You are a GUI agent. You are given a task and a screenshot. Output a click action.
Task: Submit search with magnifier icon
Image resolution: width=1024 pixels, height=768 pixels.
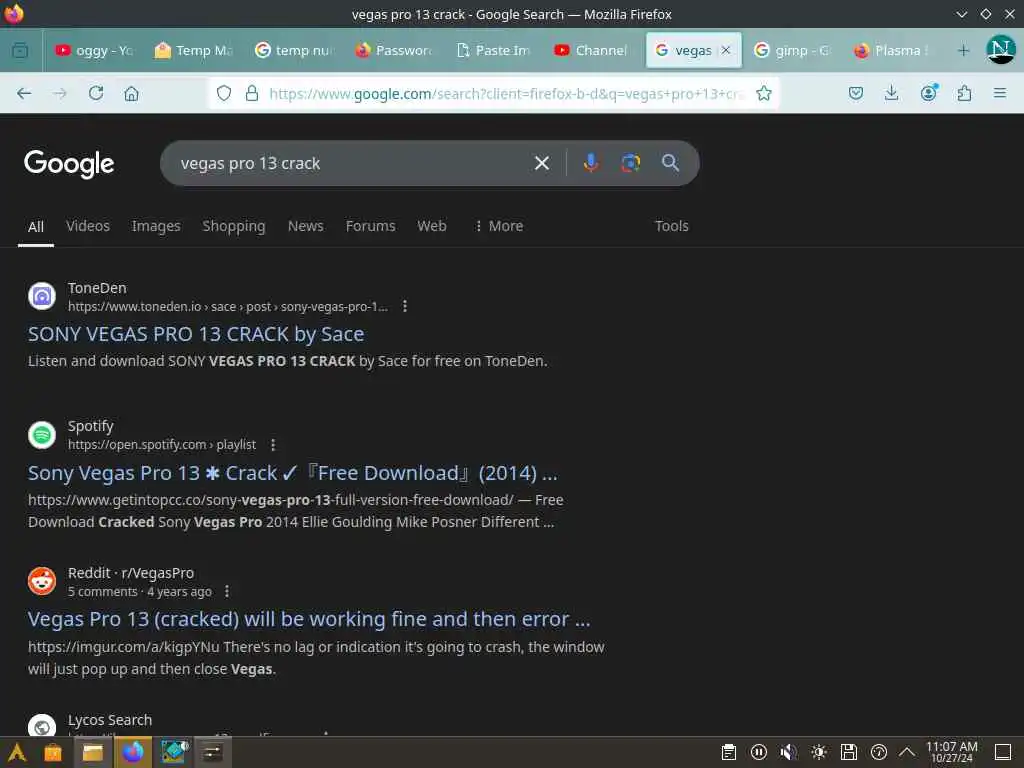tap(670, 163)
